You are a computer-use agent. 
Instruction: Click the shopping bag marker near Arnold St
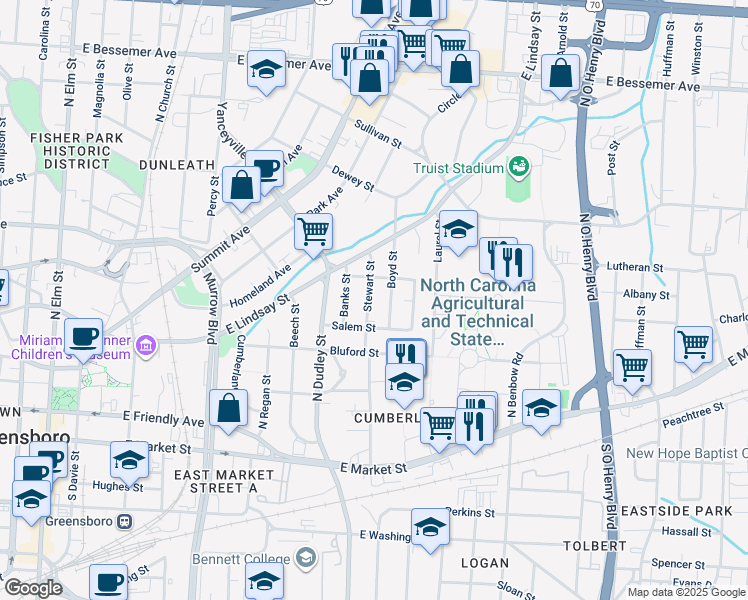[561, 75]
